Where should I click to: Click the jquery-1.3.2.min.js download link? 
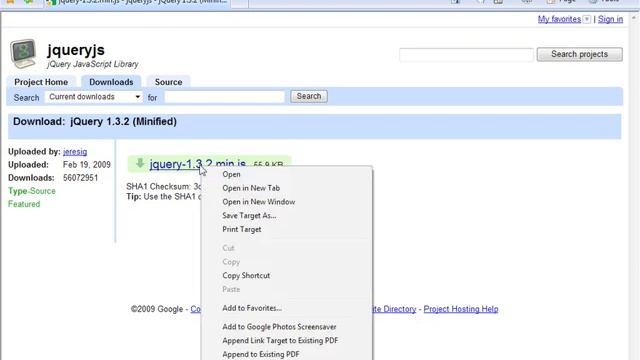[x=198, y=164]
